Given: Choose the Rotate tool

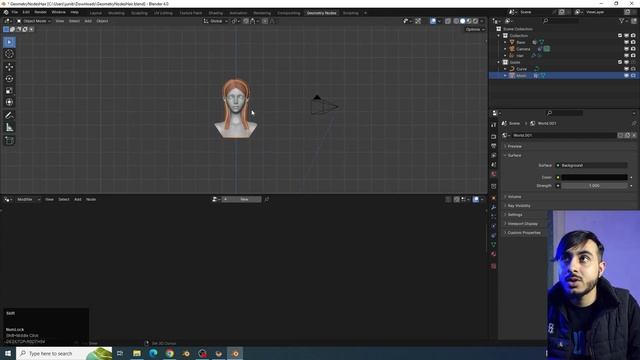Looking at the screenshot, I should (9, 78).
